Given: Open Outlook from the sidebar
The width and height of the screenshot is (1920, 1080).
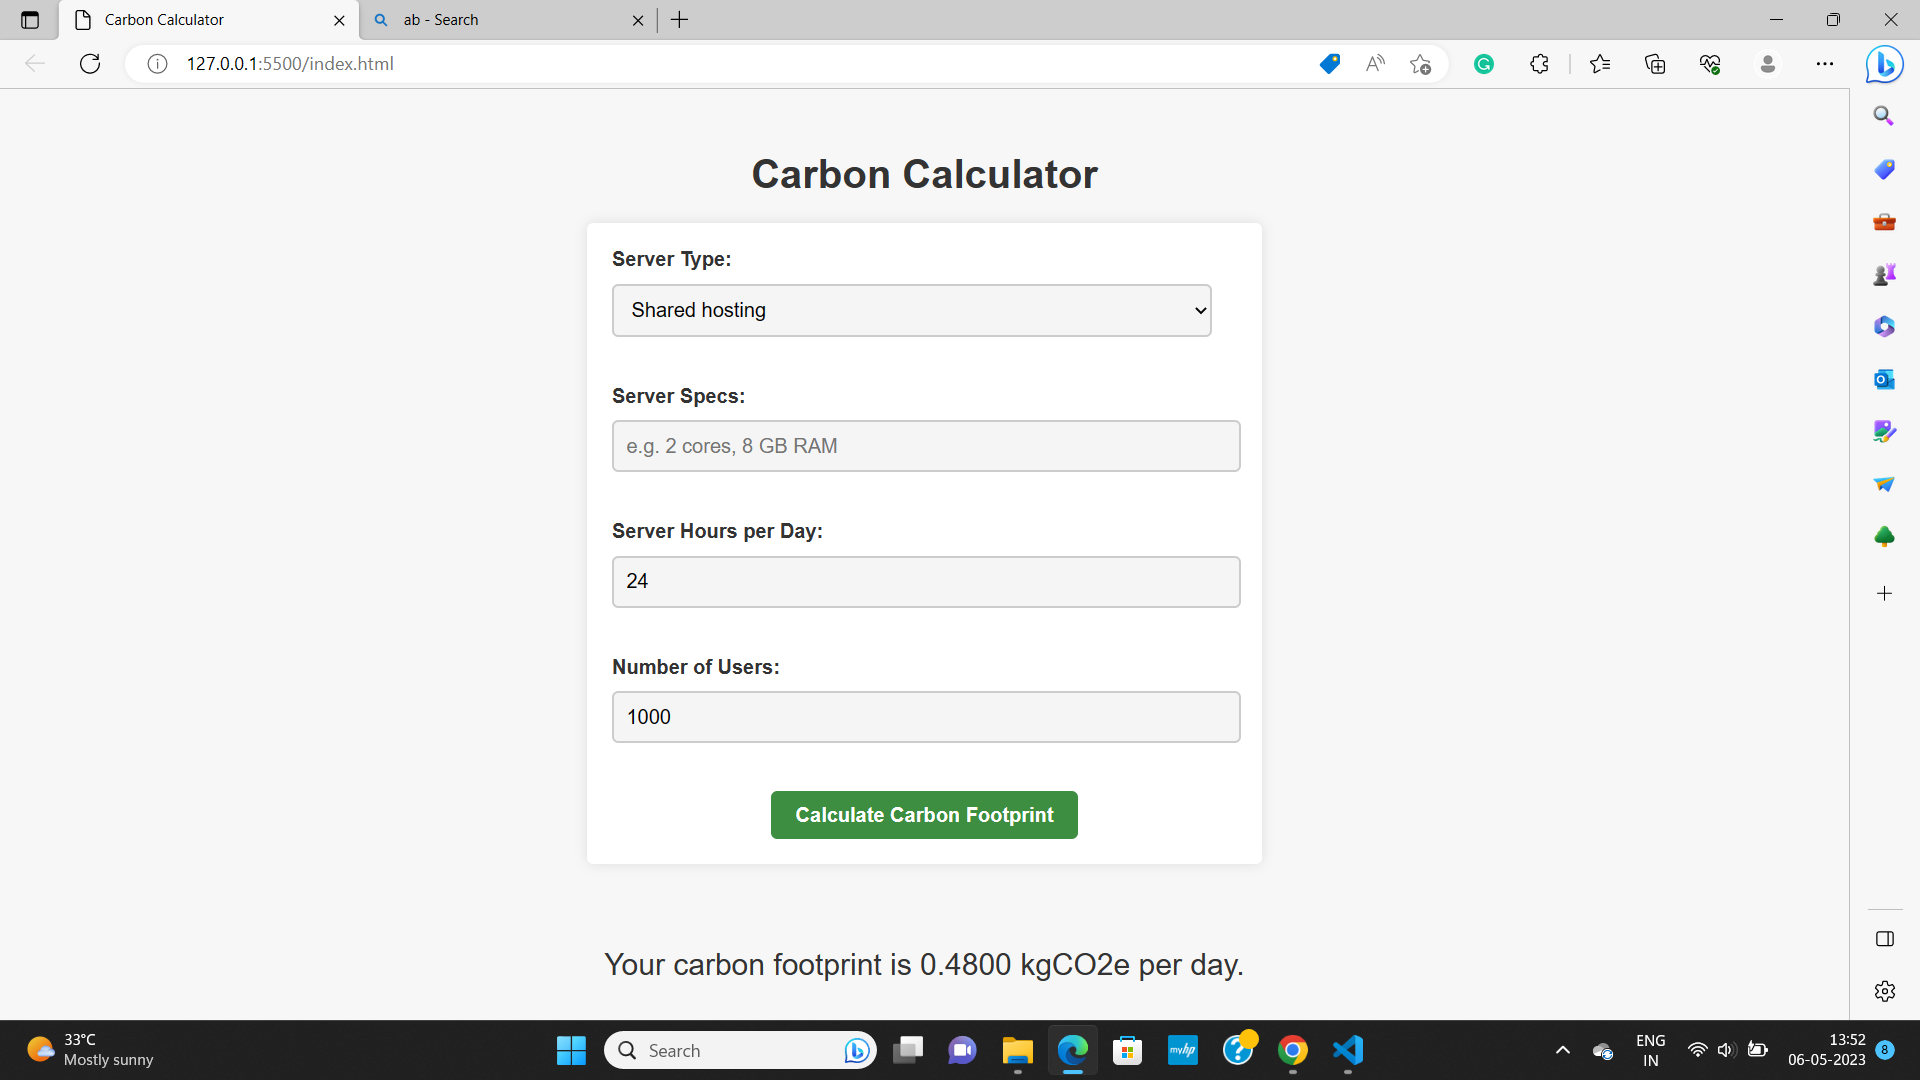Looking at the screenshot, I should tap(1884, 379).
